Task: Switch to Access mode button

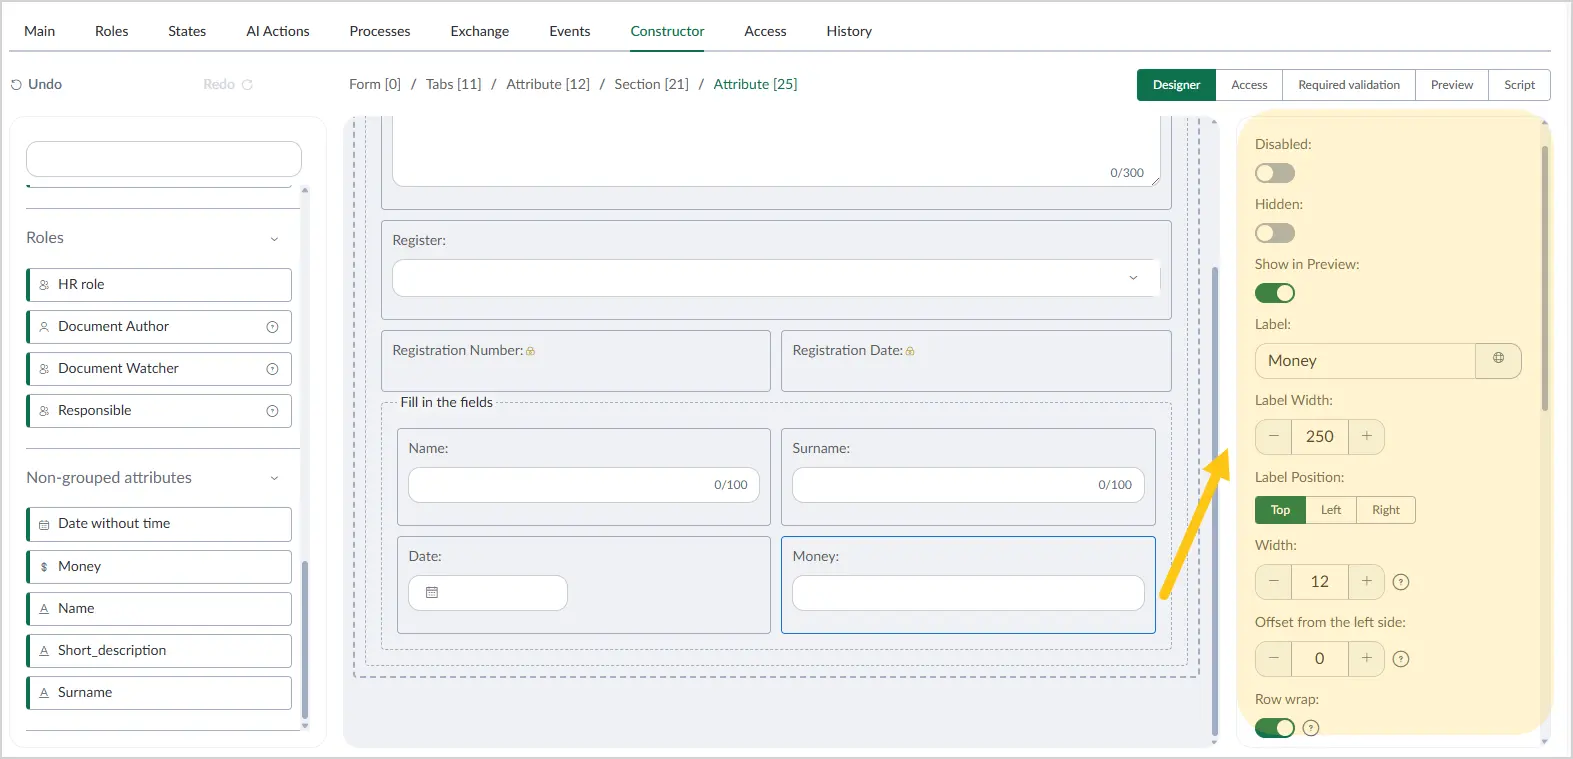Action: click(1249, 85)
